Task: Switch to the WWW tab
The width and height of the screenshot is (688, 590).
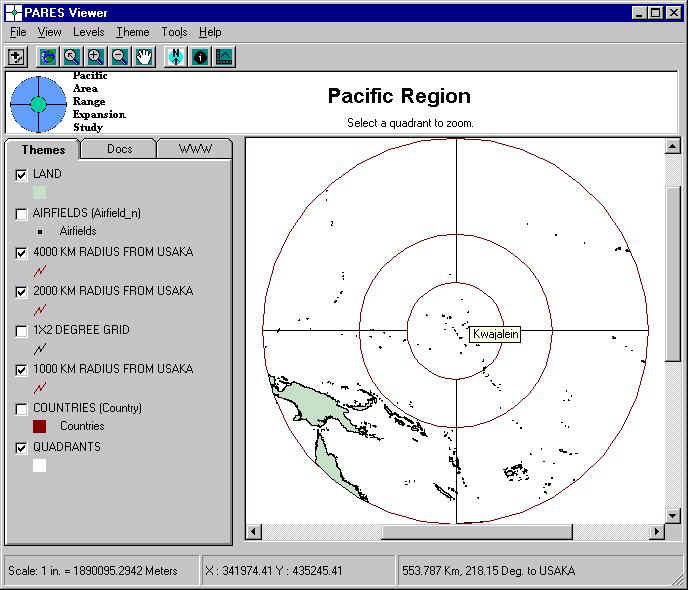Action: tap(195, 149)
